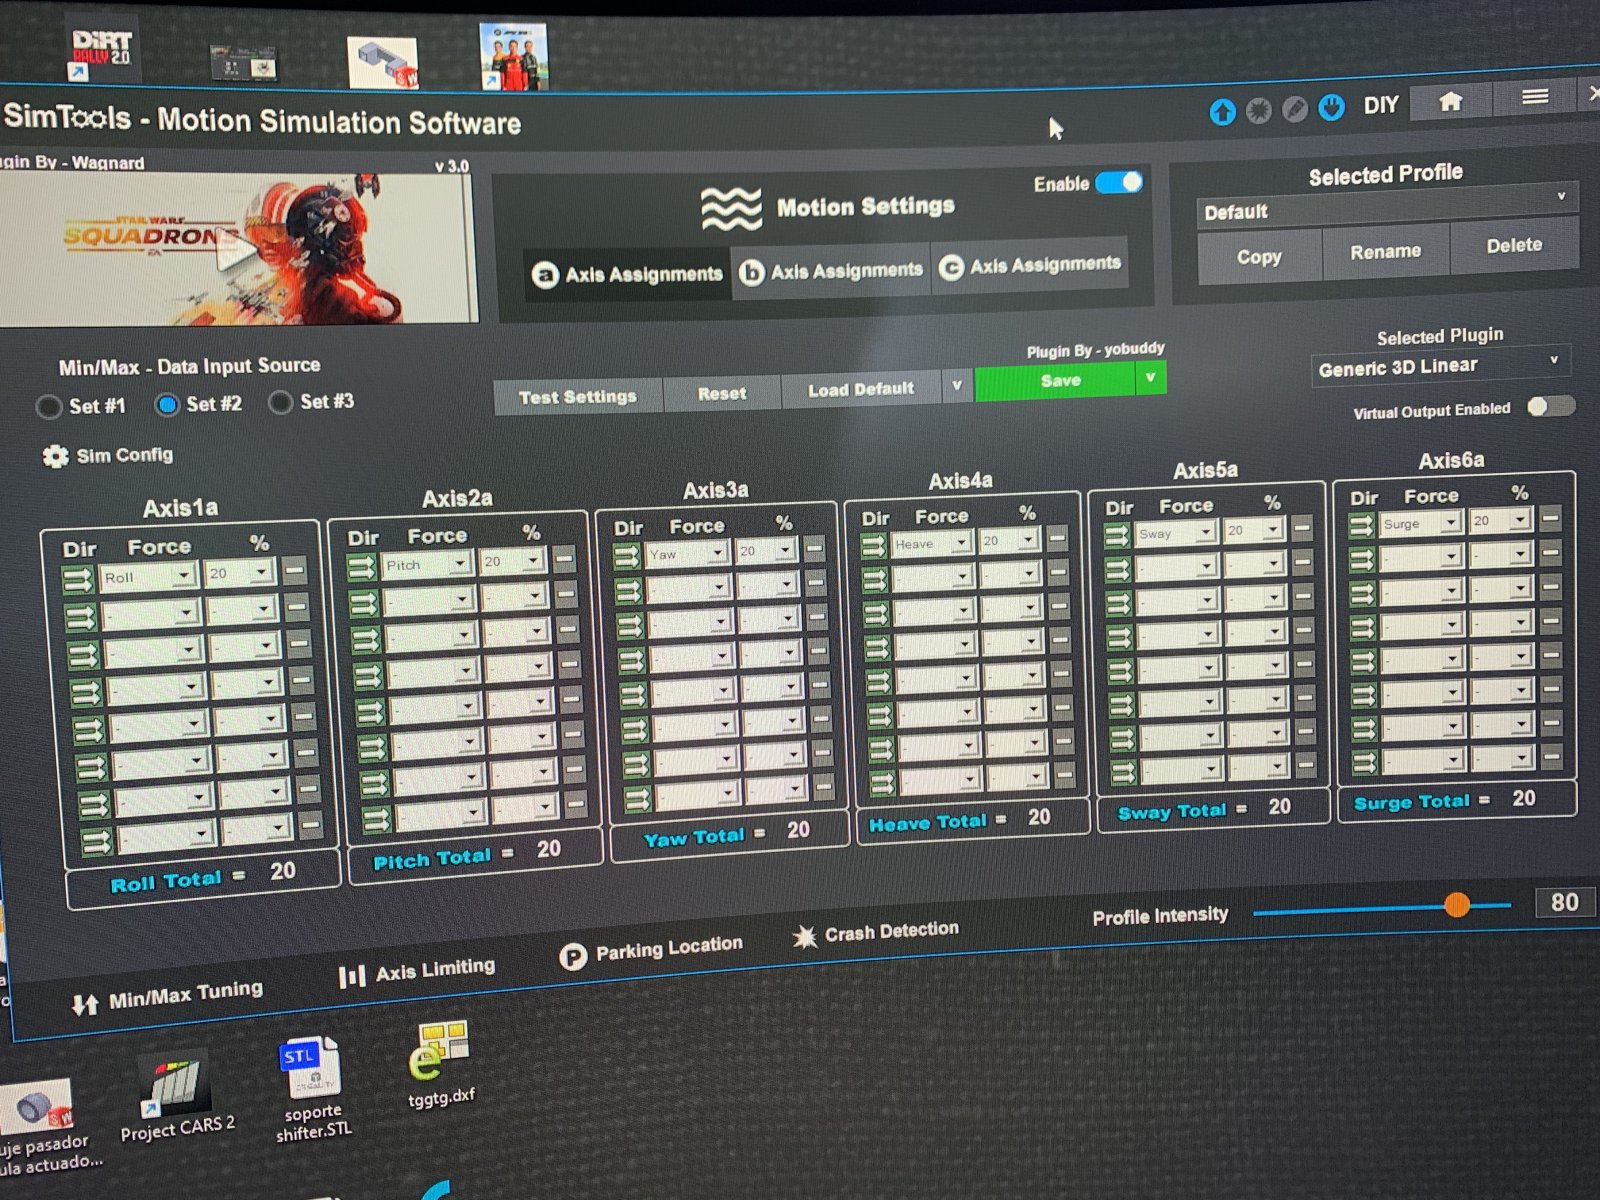Remove the Pitch force with minus button
The image size is (1600, 1200).
(563, 559)
